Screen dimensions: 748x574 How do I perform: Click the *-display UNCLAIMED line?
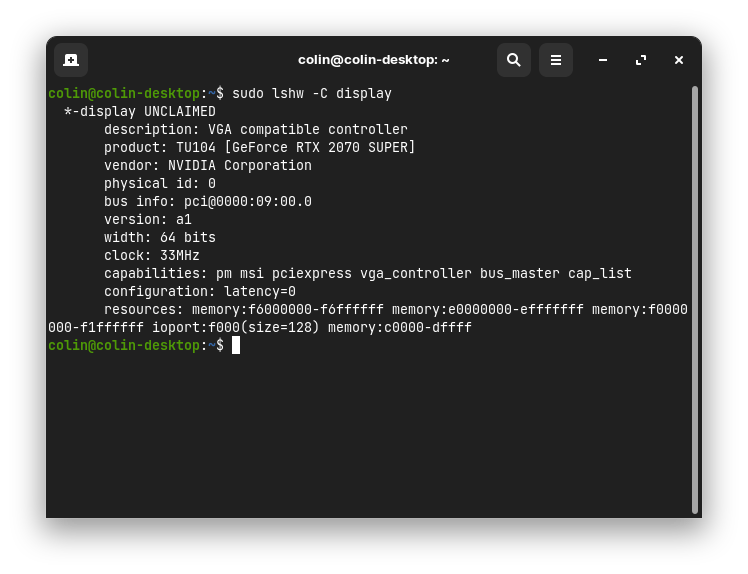(140, 112)
